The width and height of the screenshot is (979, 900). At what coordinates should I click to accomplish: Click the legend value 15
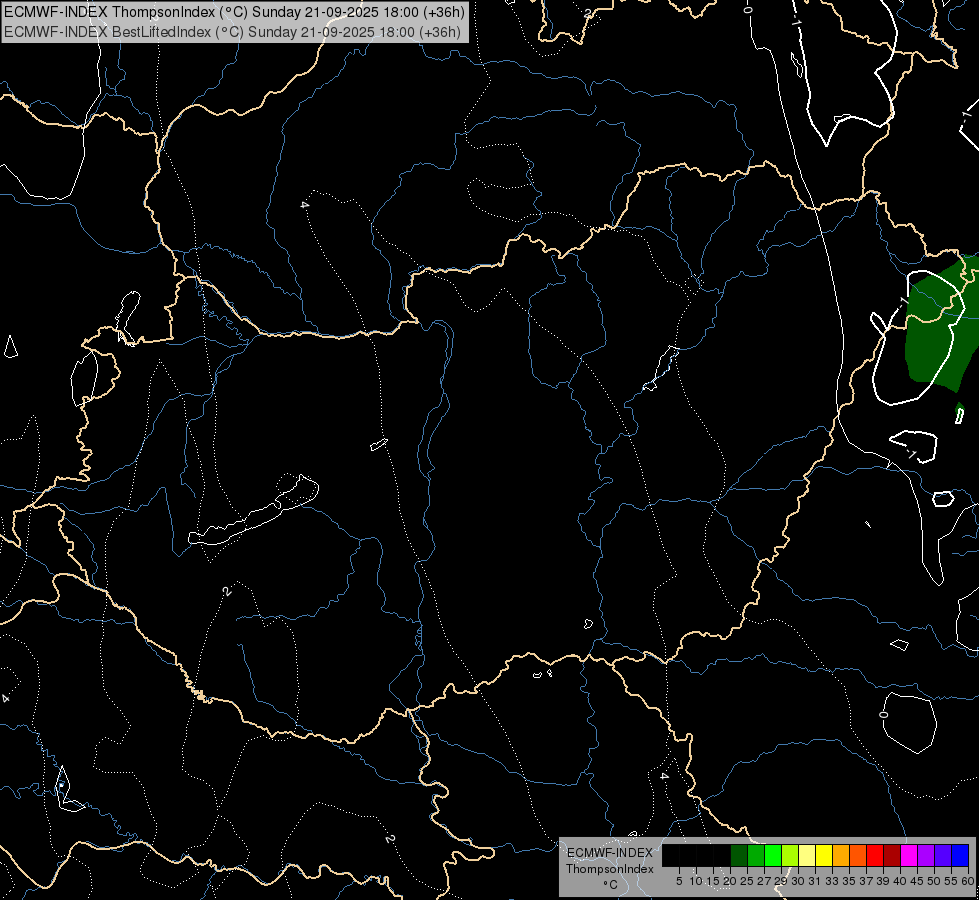tap(714, 881)
